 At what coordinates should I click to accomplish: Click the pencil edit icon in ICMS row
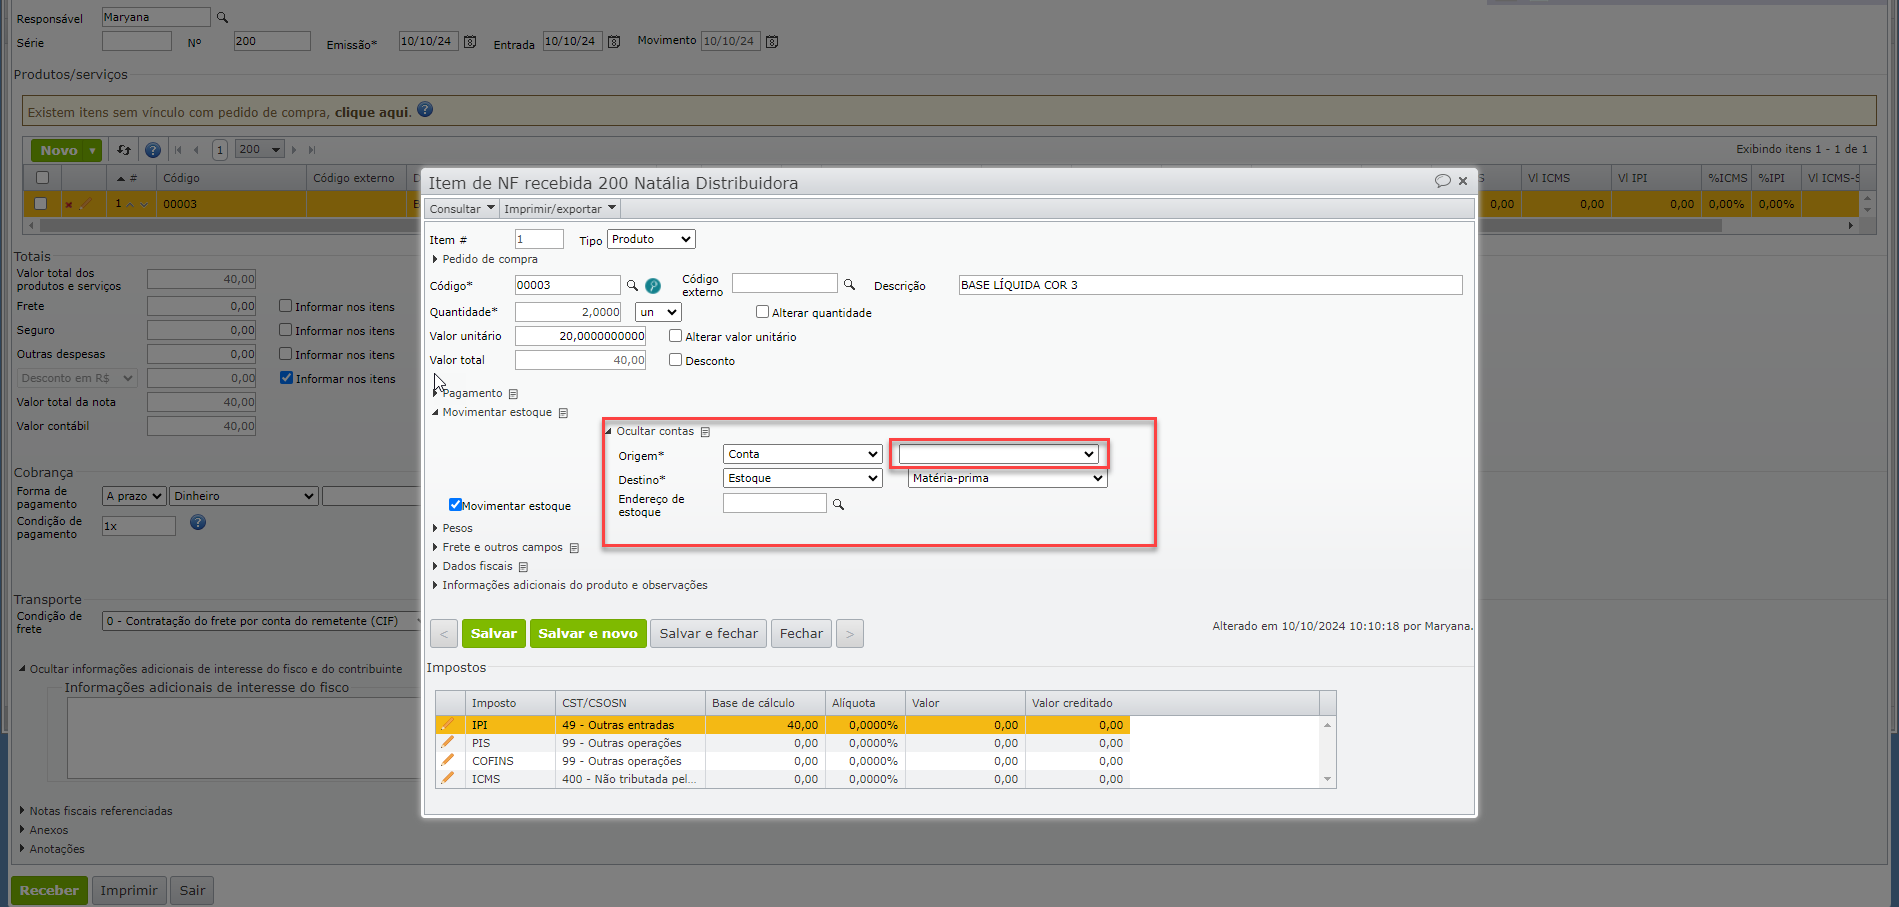448,778
